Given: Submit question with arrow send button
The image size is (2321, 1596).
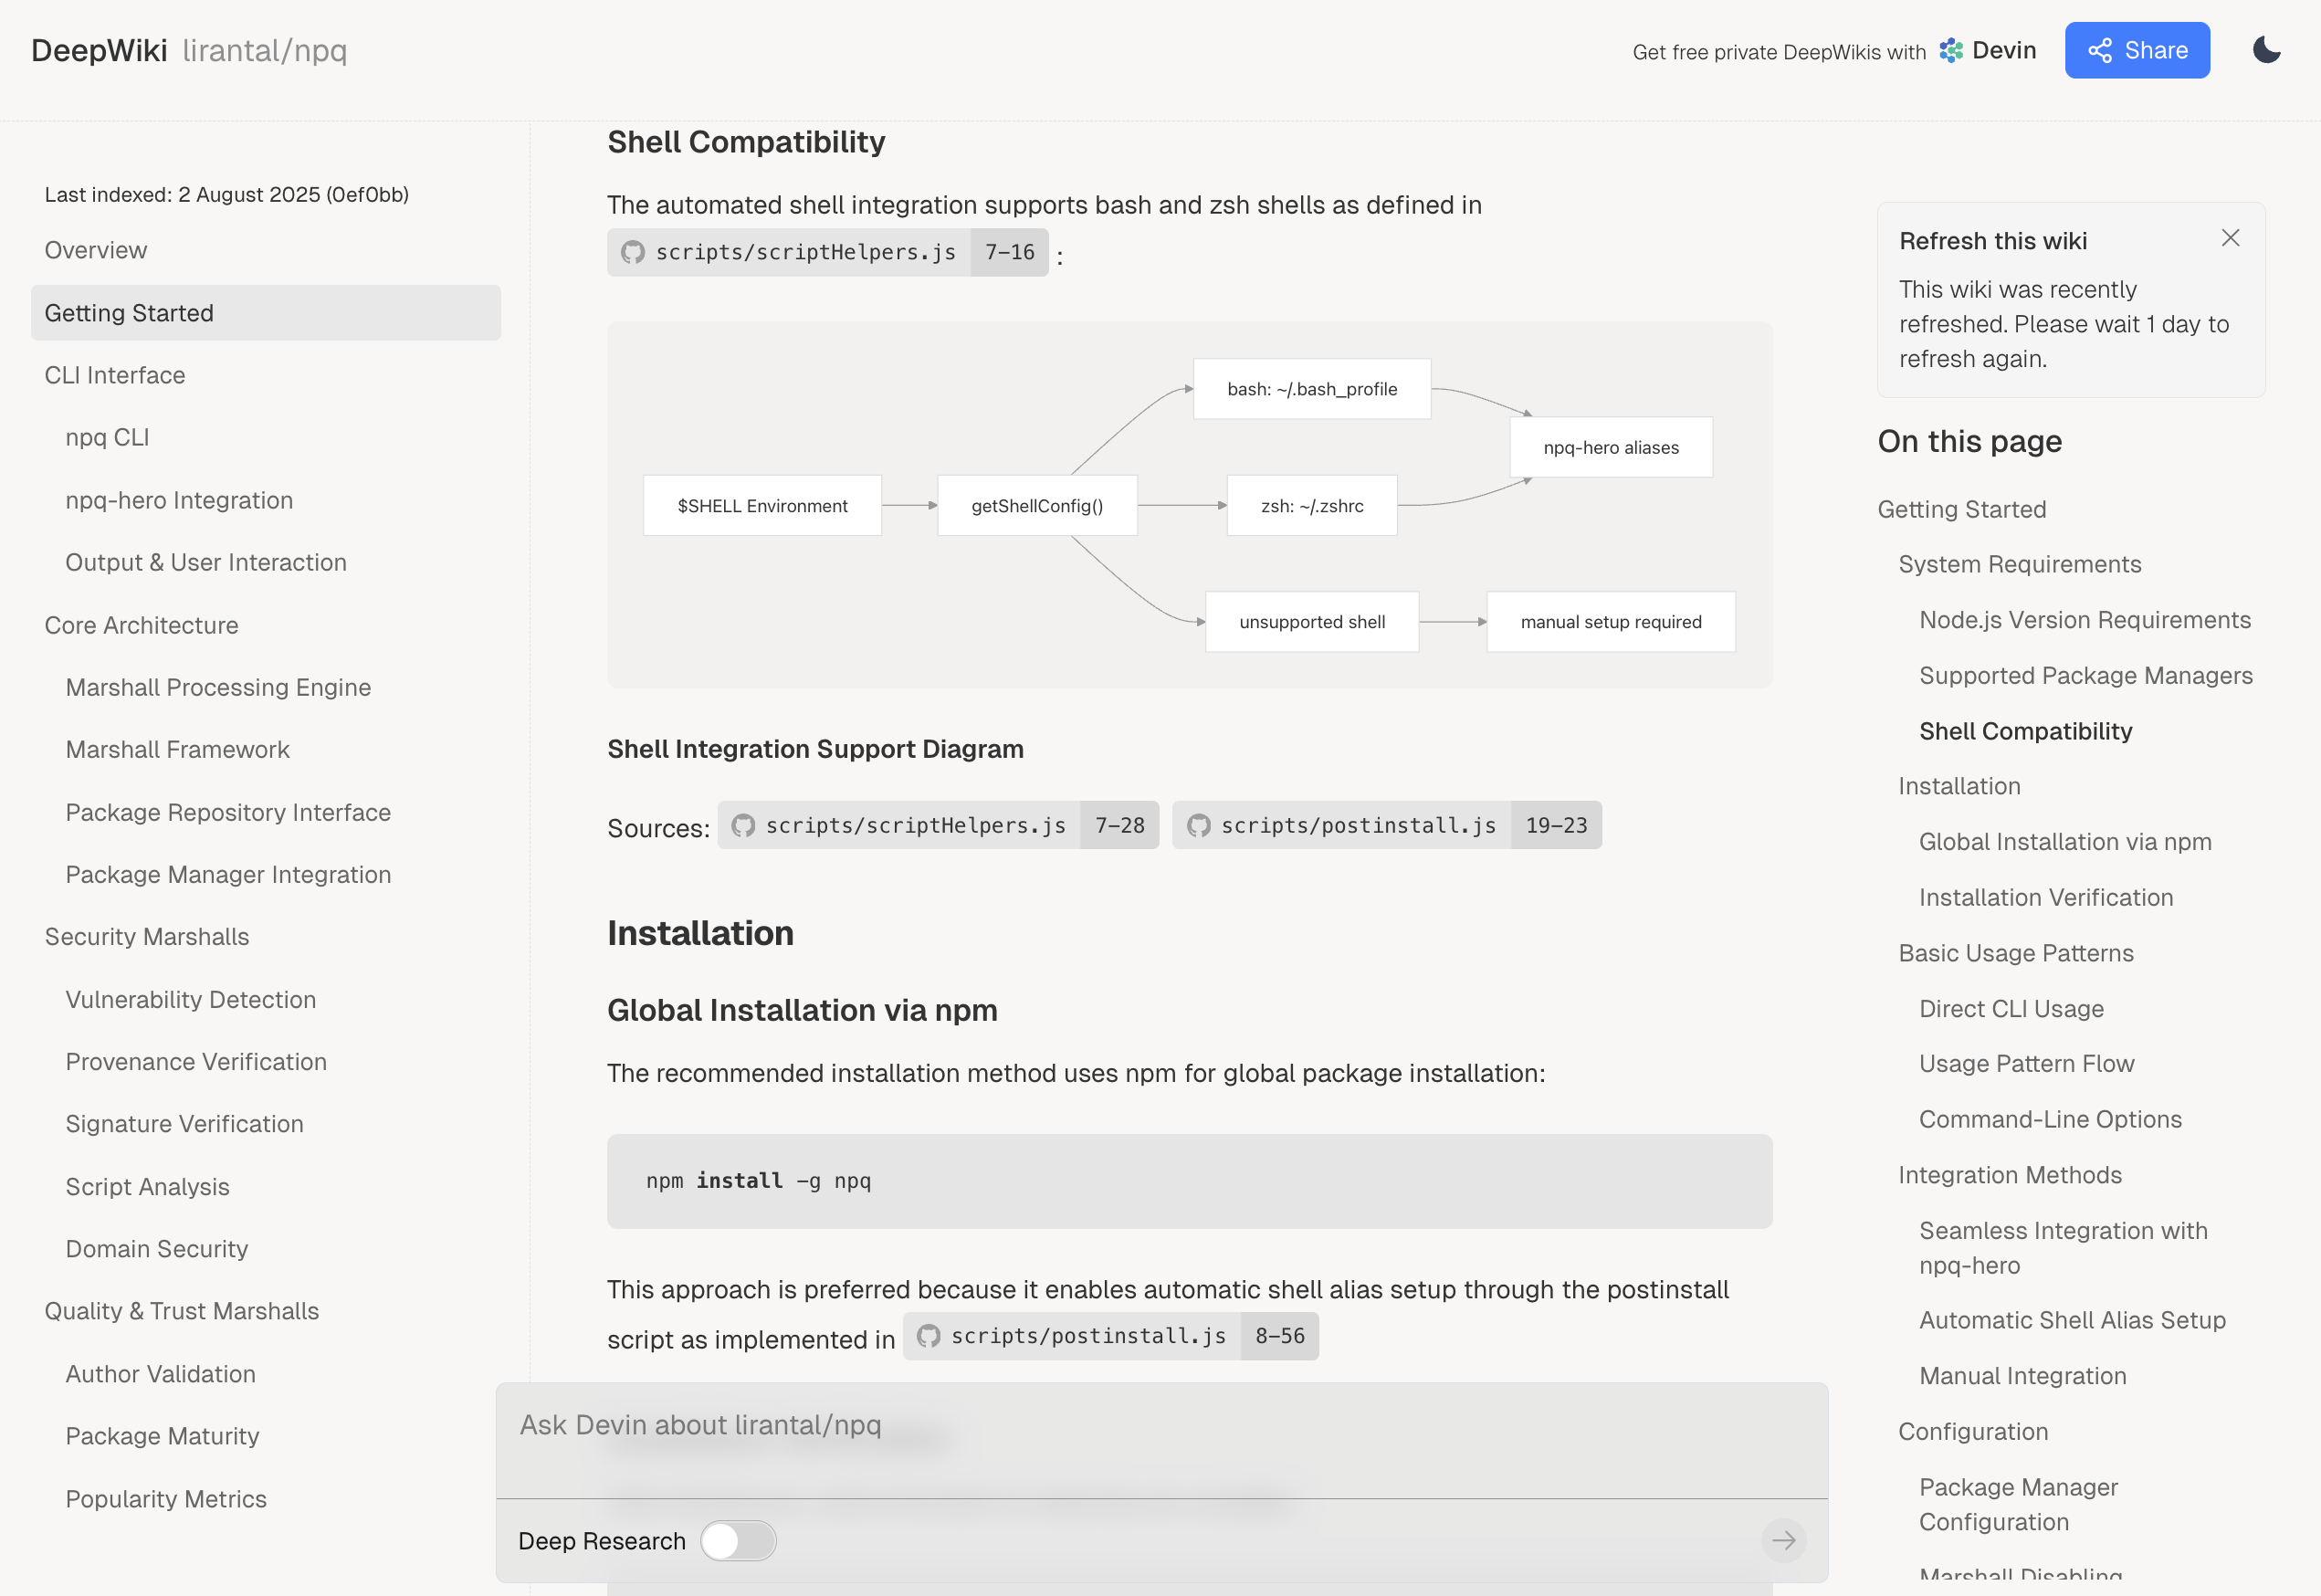Looking at the screenshot, I should pyautogui.click(x=1783, y=1540).
